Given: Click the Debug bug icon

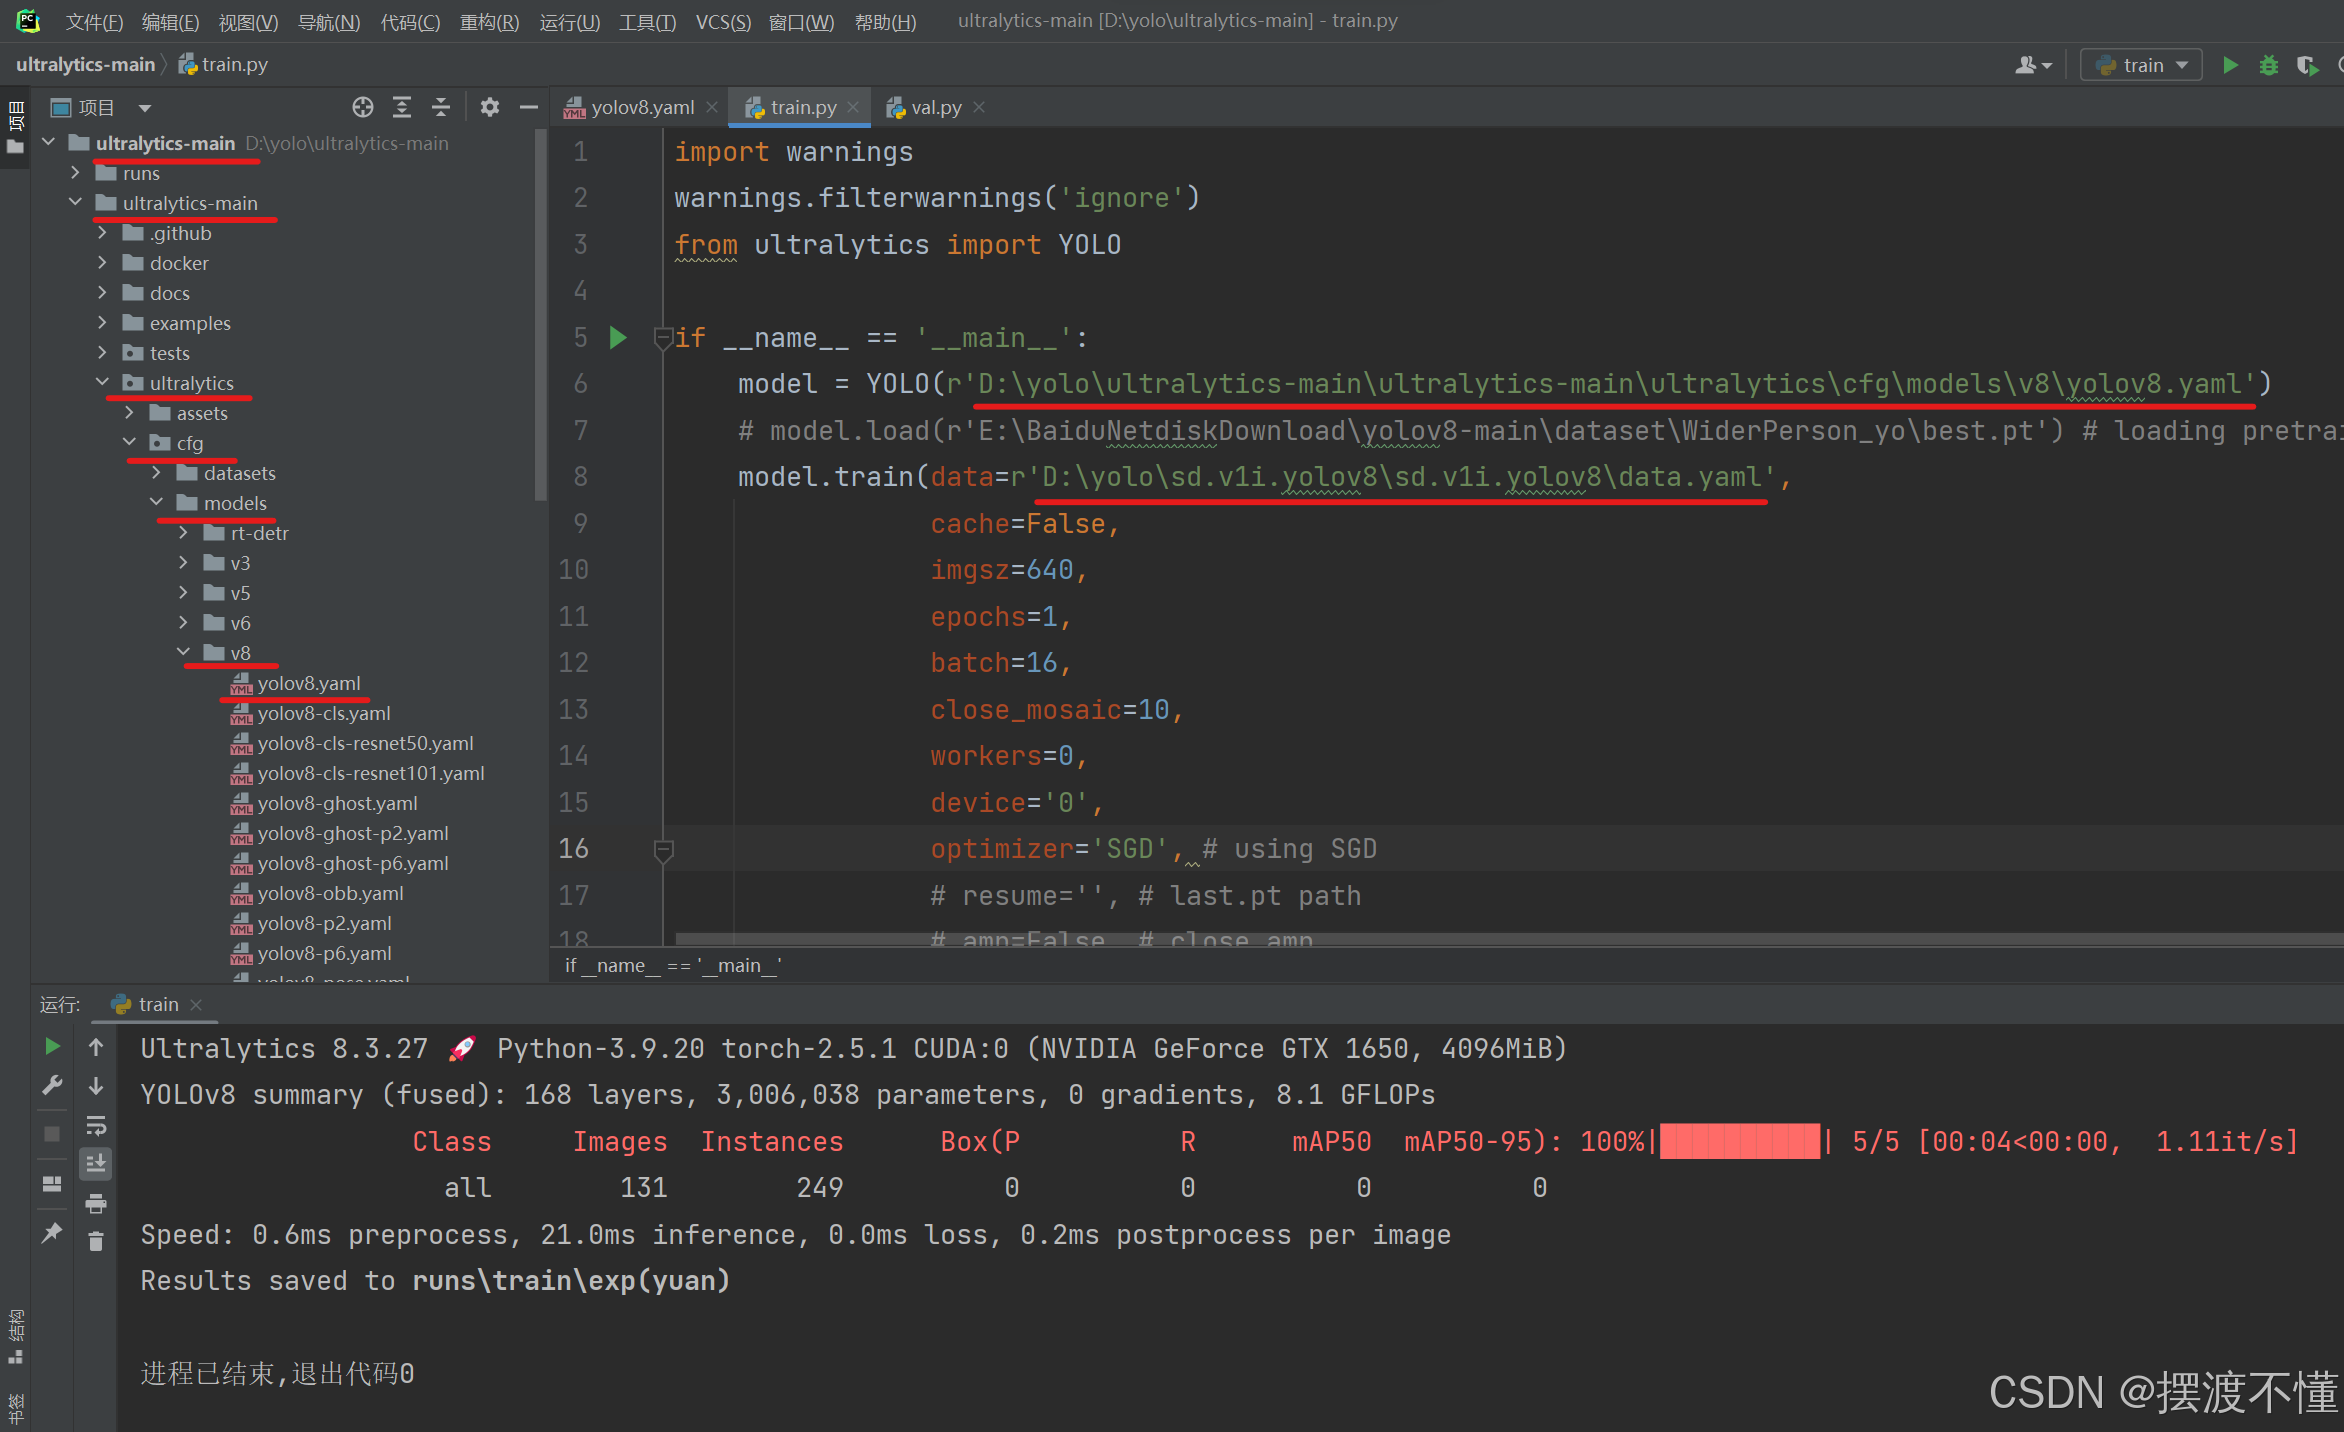Looking at the screenshot, I should click(x=2268, y=65).
